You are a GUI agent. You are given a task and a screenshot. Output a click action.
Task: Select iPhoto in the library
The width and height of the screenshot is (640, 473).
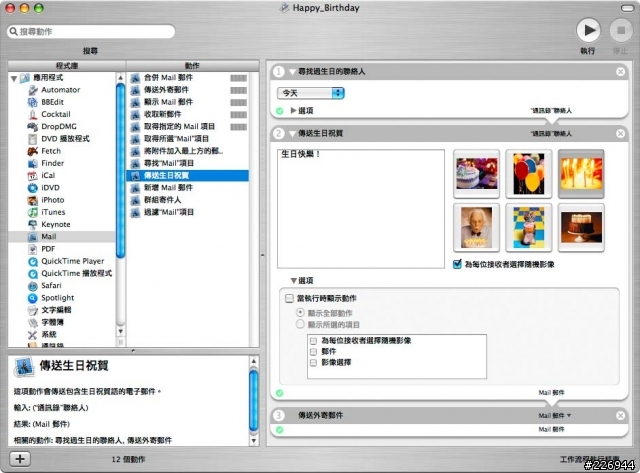tap(53, 200)
